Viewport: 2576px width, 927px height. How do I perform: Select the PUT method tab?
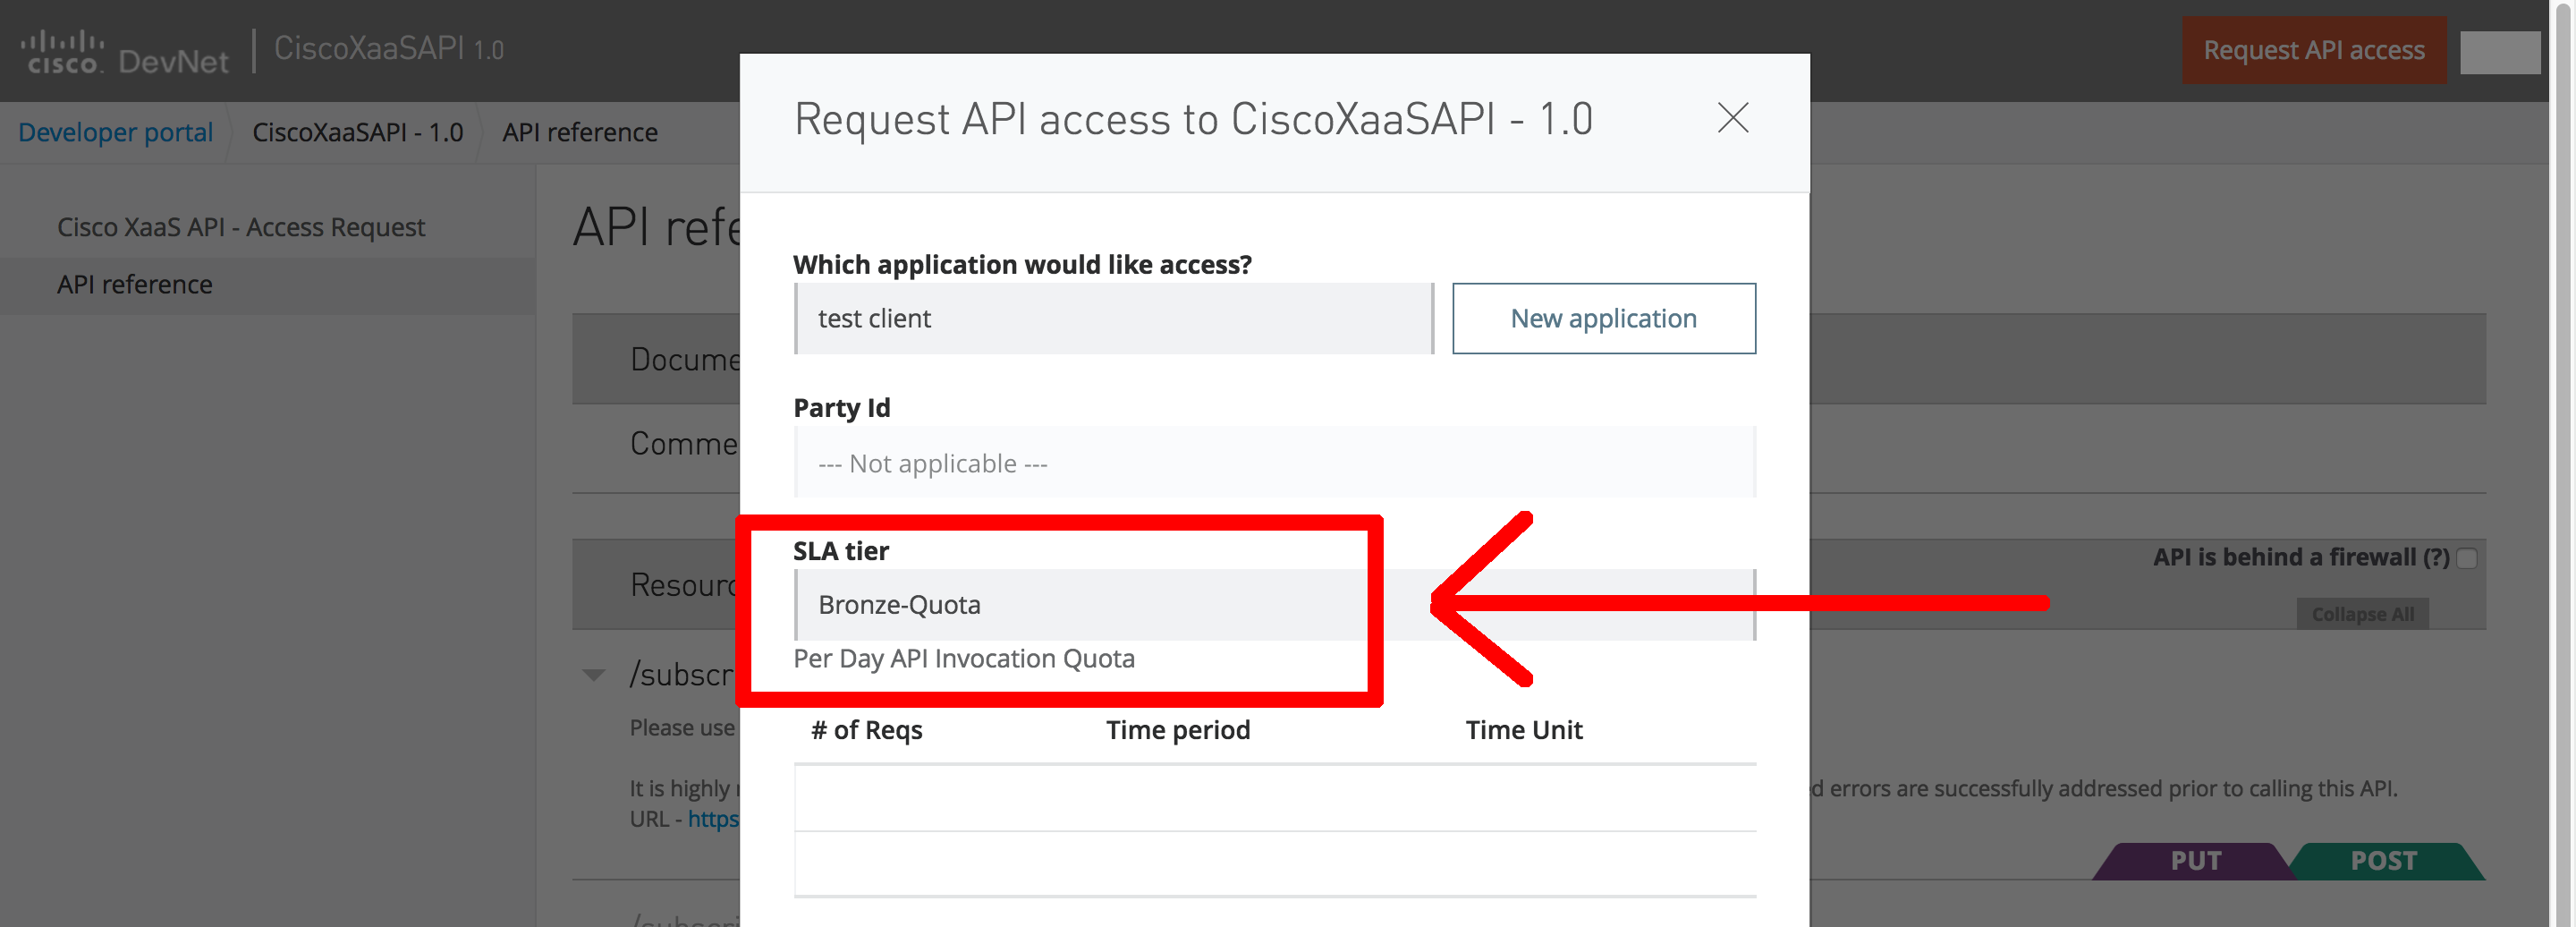pos(2195,861)
